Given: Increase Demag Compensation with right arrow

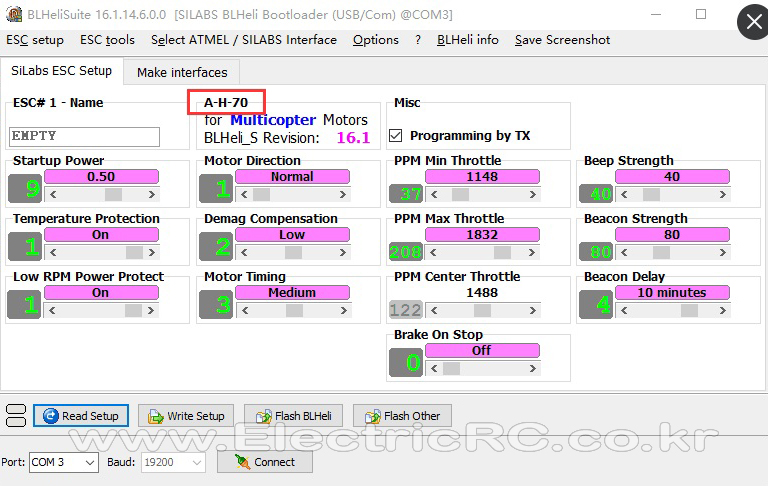Looking at the screenshot, I should coord(343,252).
